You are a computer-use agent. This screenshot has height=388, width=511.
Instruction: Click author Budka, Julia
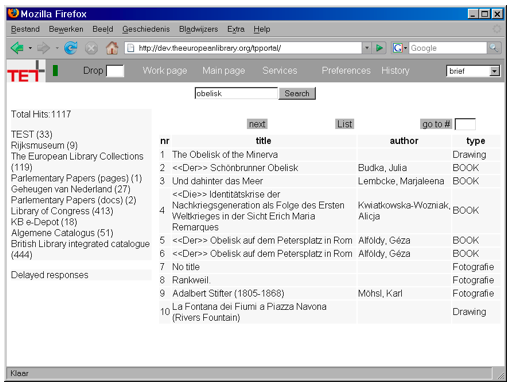pyautogui.click(x=382, y=168)
